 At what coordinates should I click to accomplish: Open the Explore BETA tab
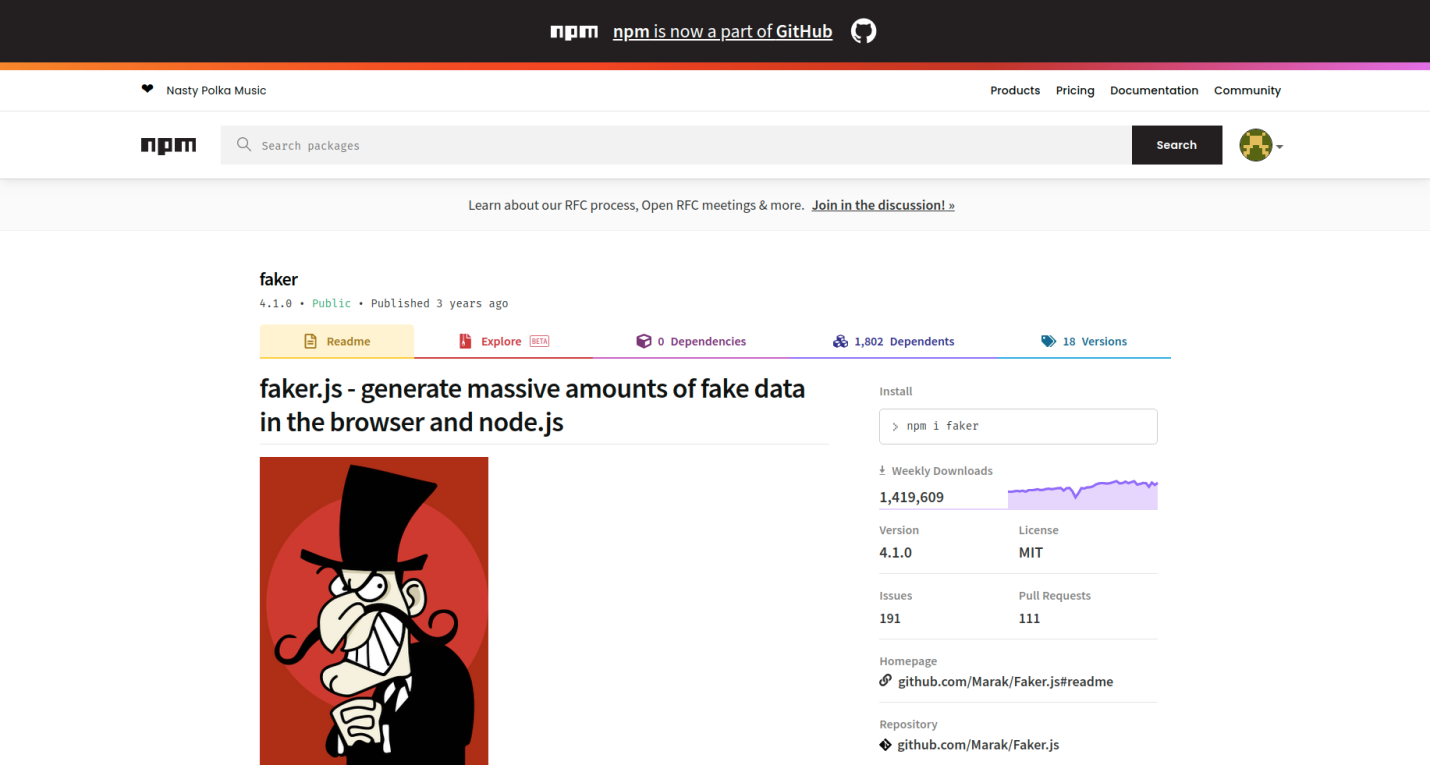coord(503,341)
